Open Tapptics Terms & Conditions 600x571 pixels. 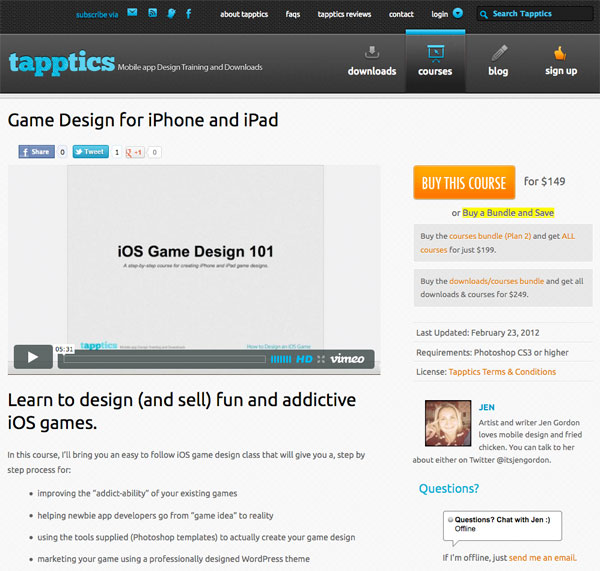coord(502,372)
